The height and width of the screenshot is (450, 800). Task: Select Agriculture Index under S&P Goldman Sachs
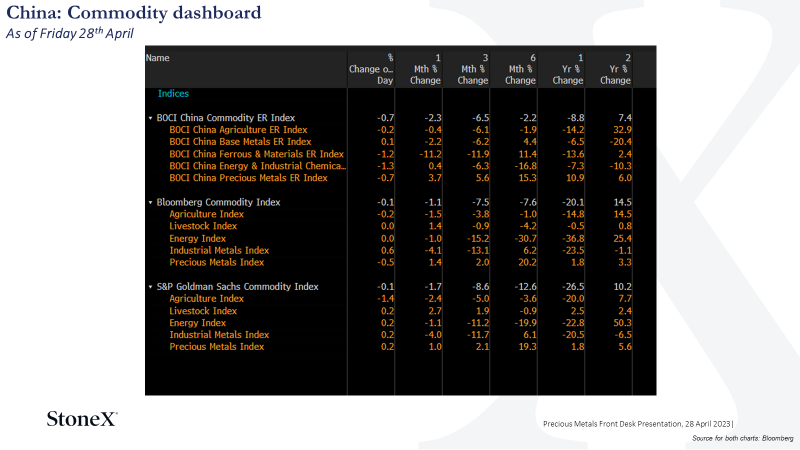click(x=207, y=298)
